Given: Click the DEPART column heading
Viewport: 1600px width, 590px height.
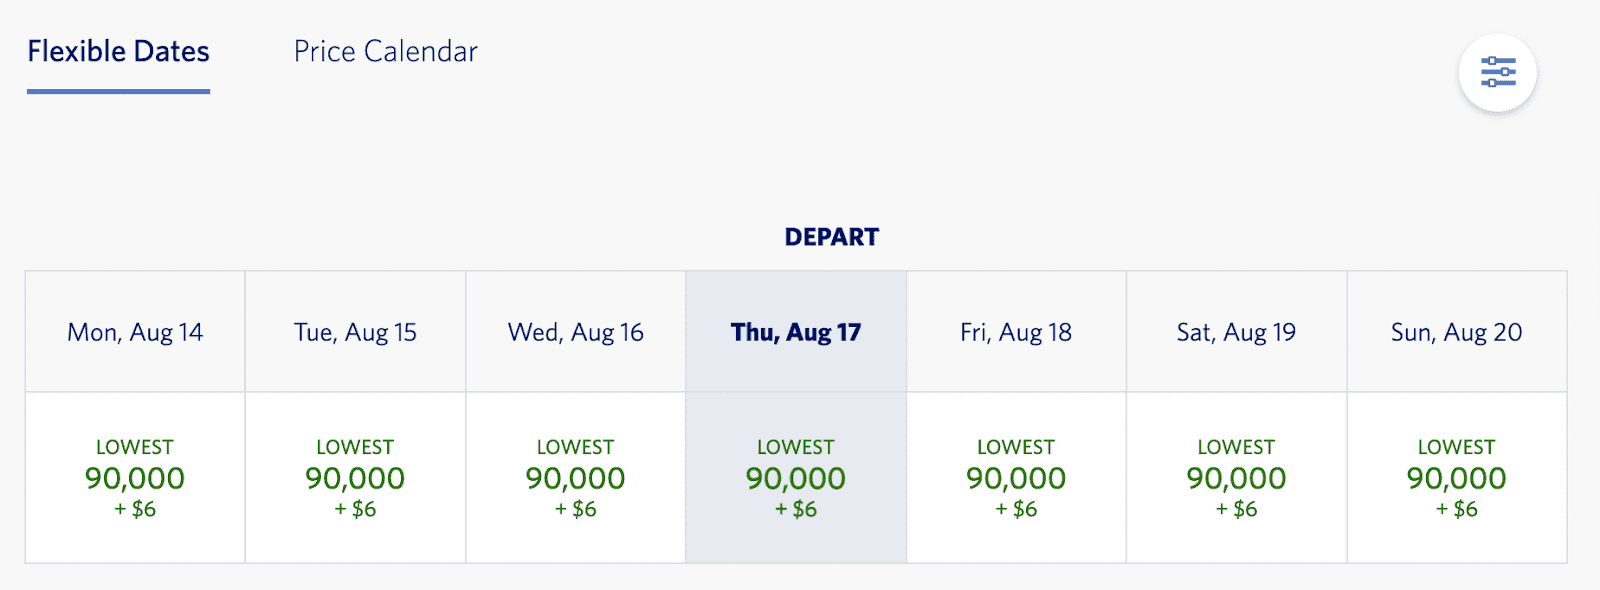Looking at the screenshot, I should (x=831, y=237).
